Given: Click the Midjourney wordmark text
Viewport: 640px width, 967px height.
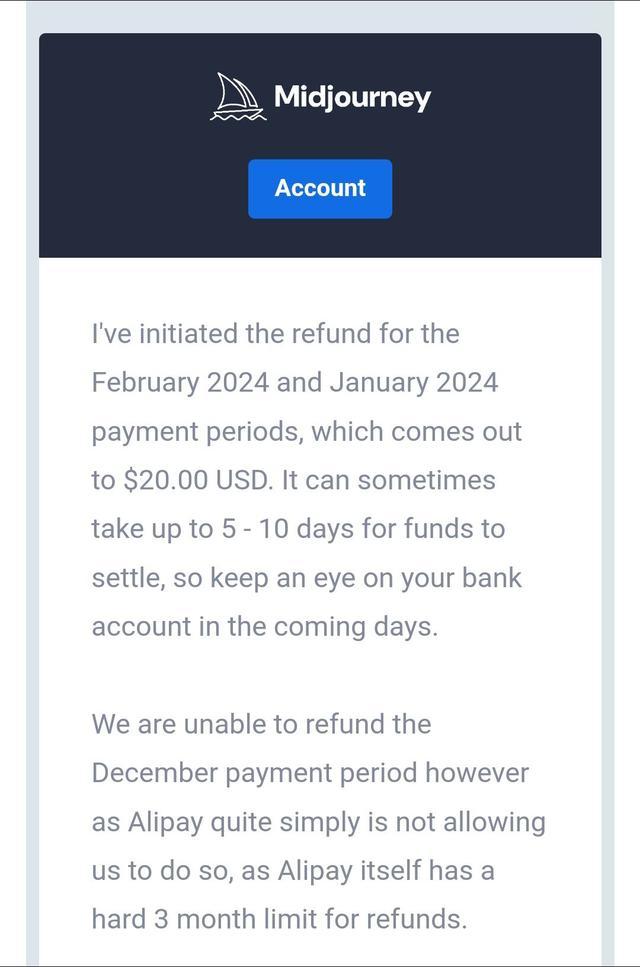Looking at the screenshot, I should point(352,97).
